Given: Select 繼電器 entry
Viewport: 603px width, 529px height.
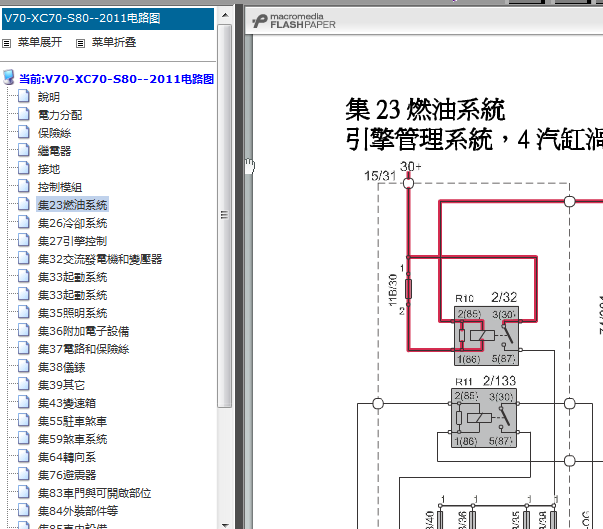Looking at the screenshot, I should (54, 151).
